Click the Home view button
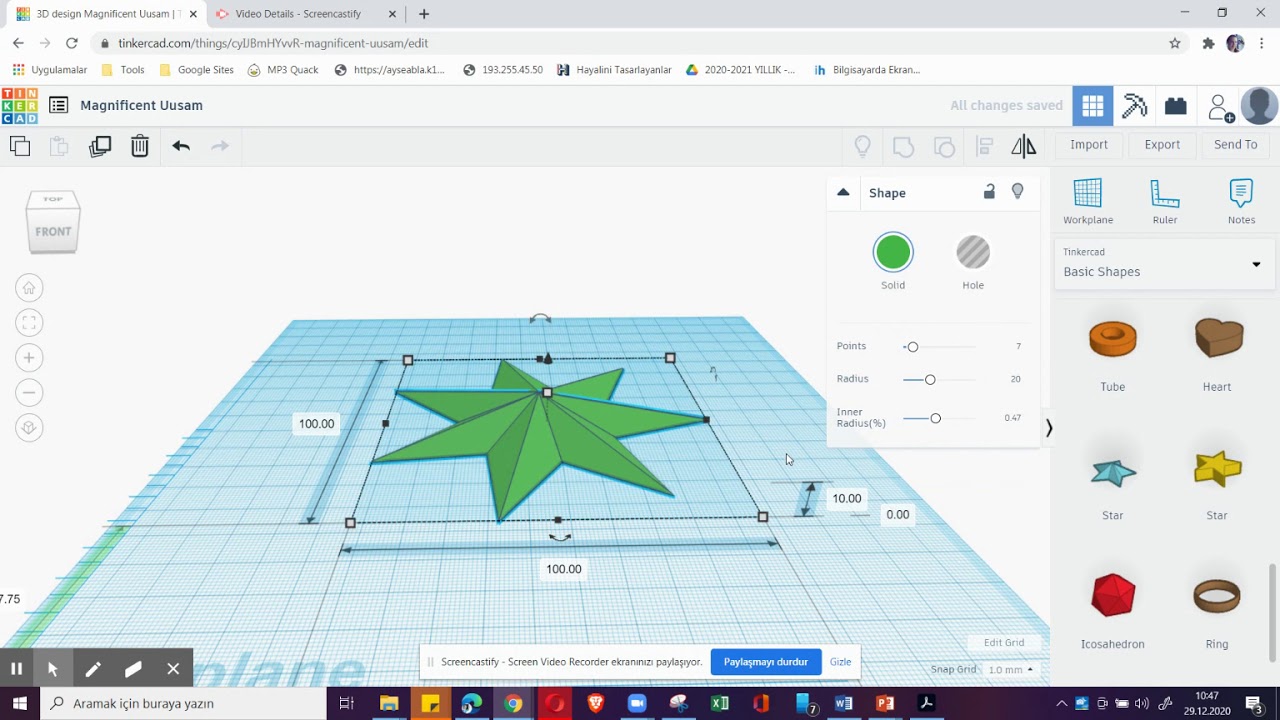The image size is (1280, 720). point(29,288)
